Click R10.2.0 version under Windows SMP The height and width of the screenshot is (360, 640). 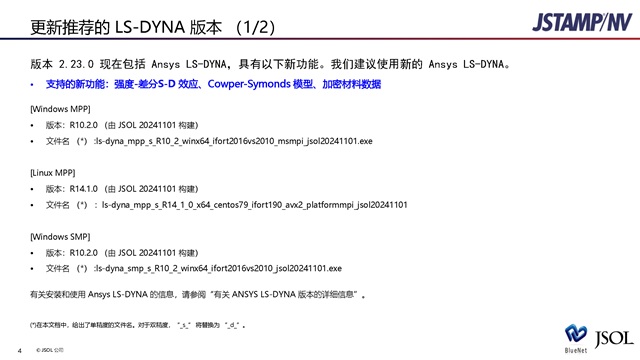click(x=122, y=253)
